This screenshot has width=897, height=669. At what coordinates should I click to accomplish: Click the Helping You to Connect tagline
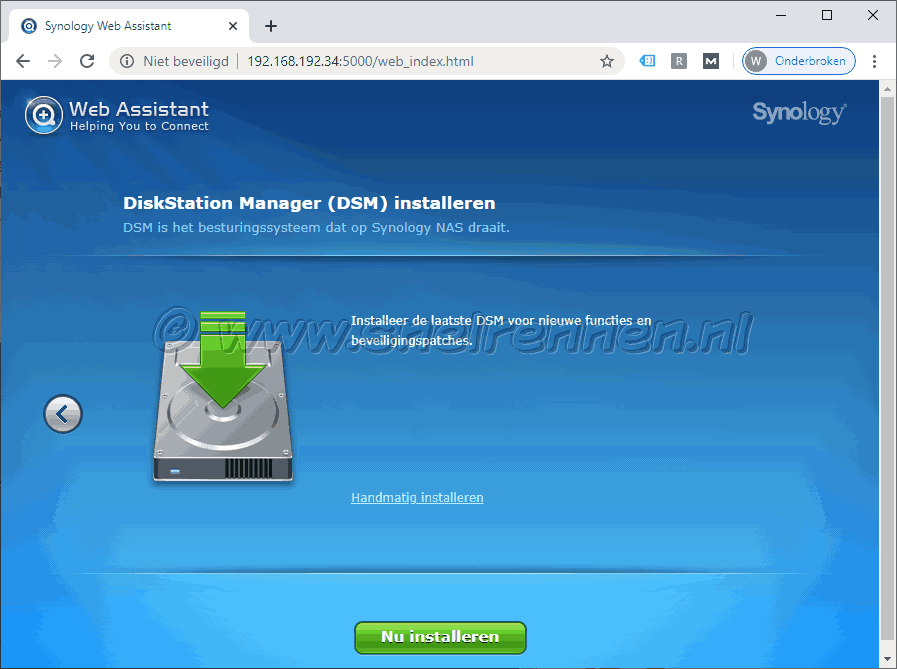[x=139, y=126]
